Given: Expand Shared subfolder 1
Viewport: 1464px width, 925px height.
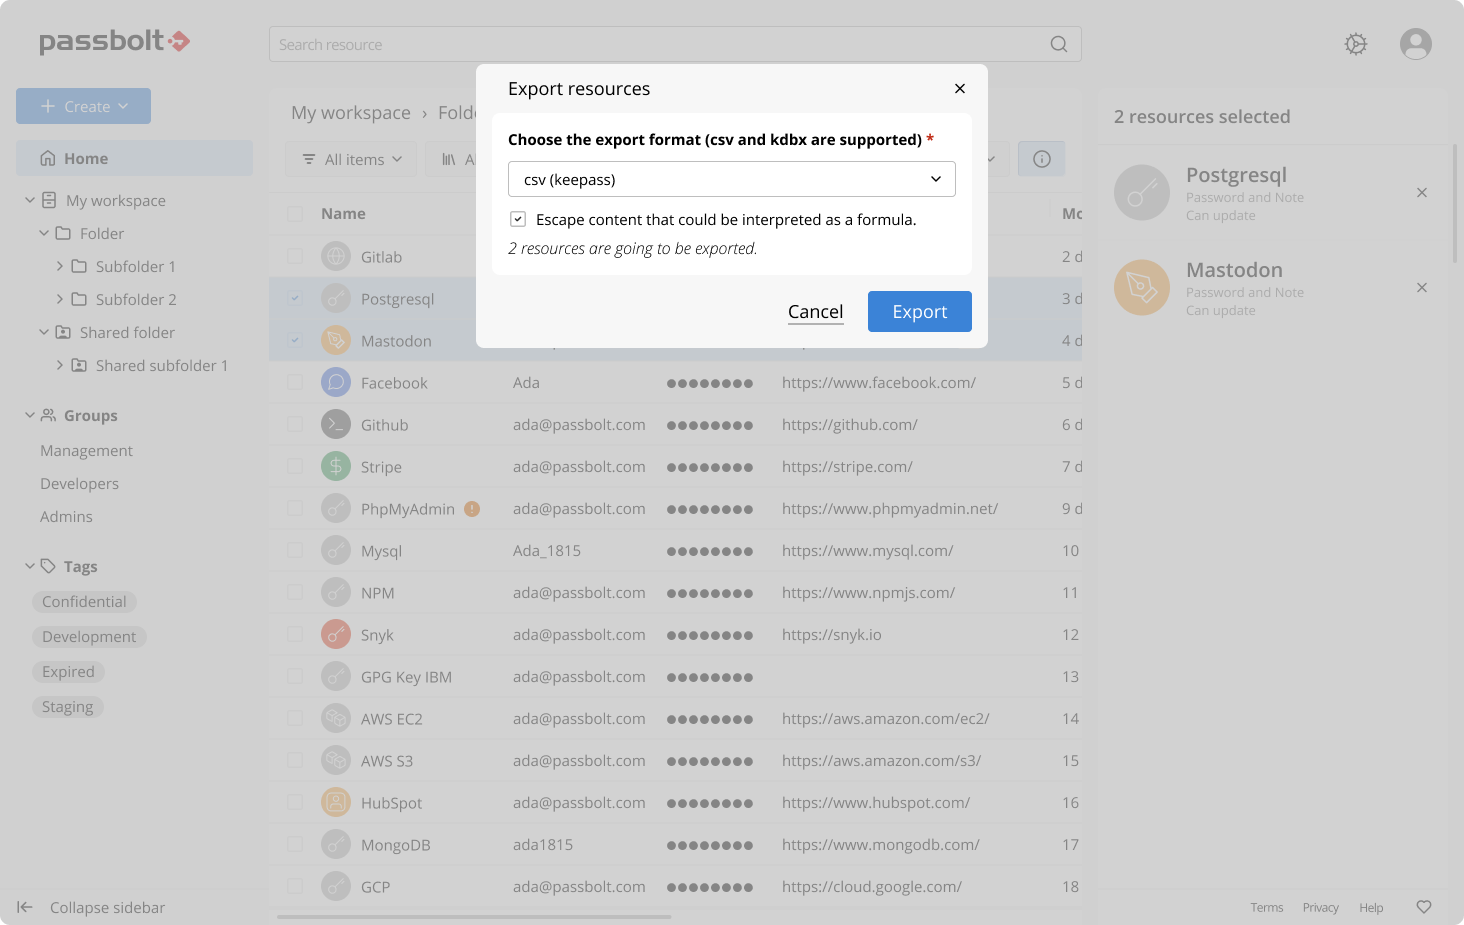Looking at the screenshot, I should click(x=60, y=365).
